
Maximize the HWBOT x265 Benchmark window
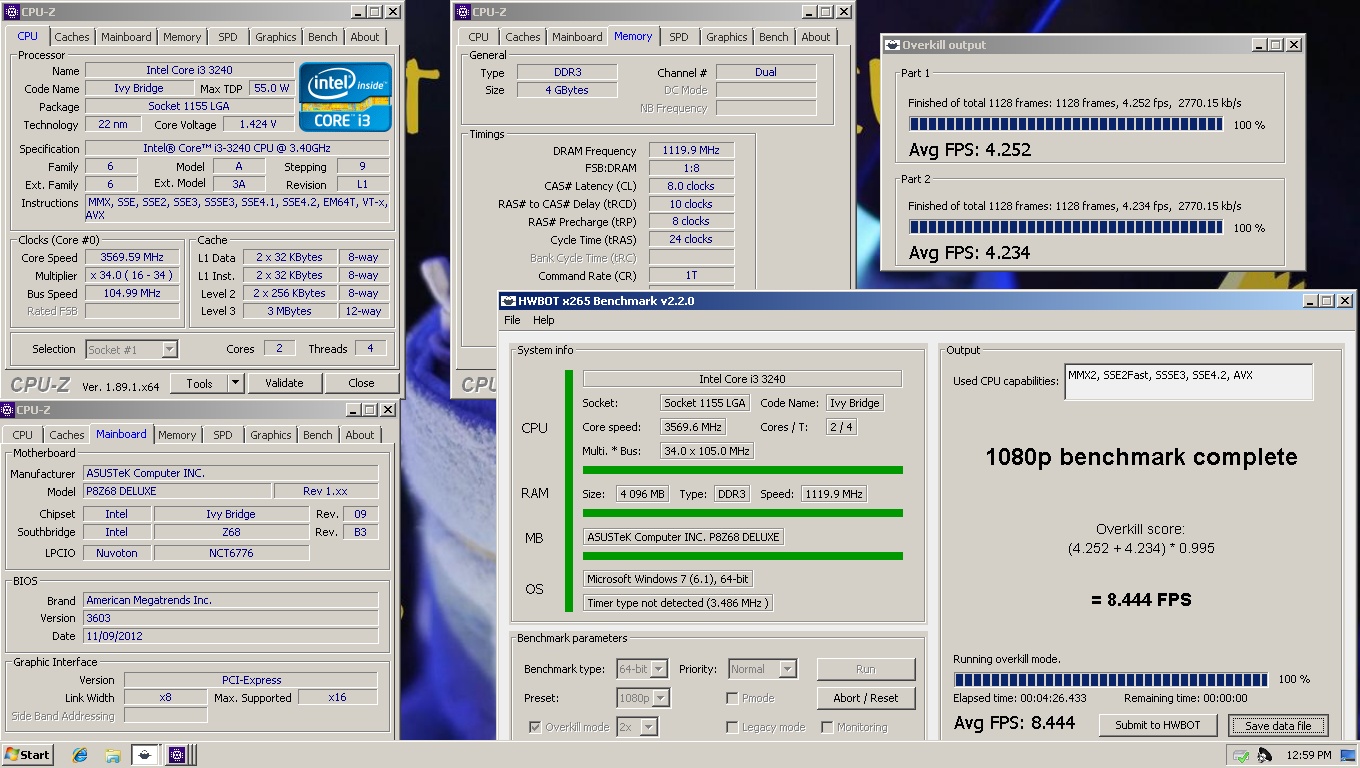click(x=1326, y=301)
